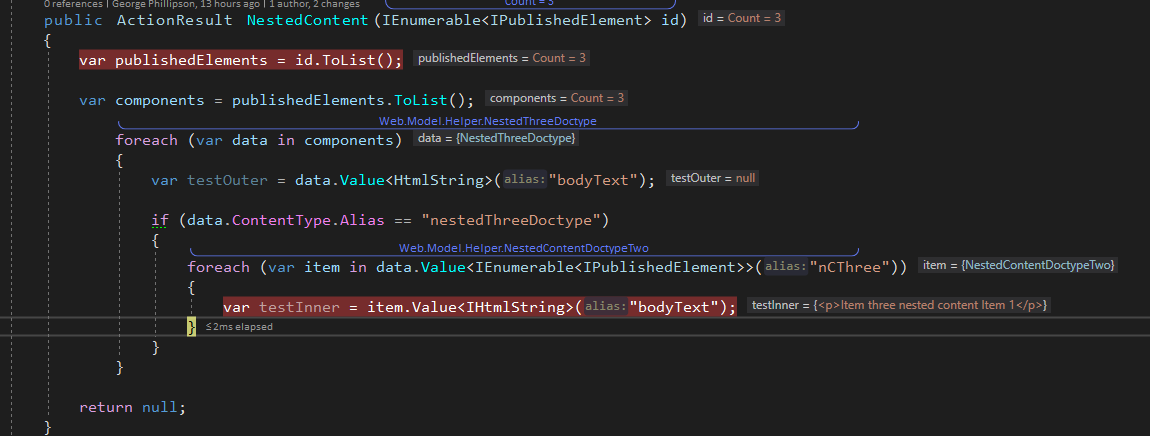
Task: Click the NestedContent method name
Action: pos(307,20)
